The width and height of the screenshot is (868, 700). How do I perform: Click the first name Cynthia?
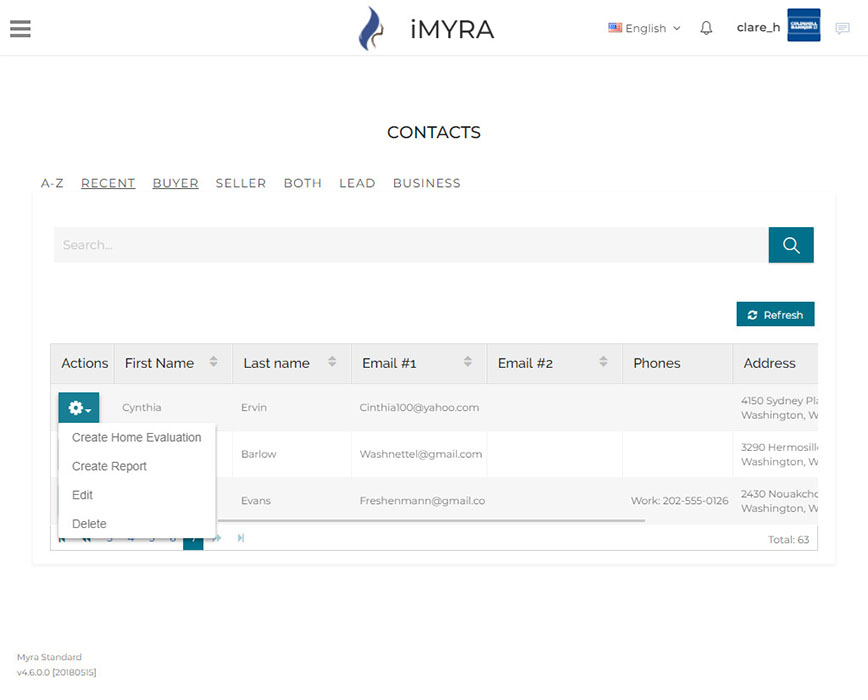(x=142, y=407)
